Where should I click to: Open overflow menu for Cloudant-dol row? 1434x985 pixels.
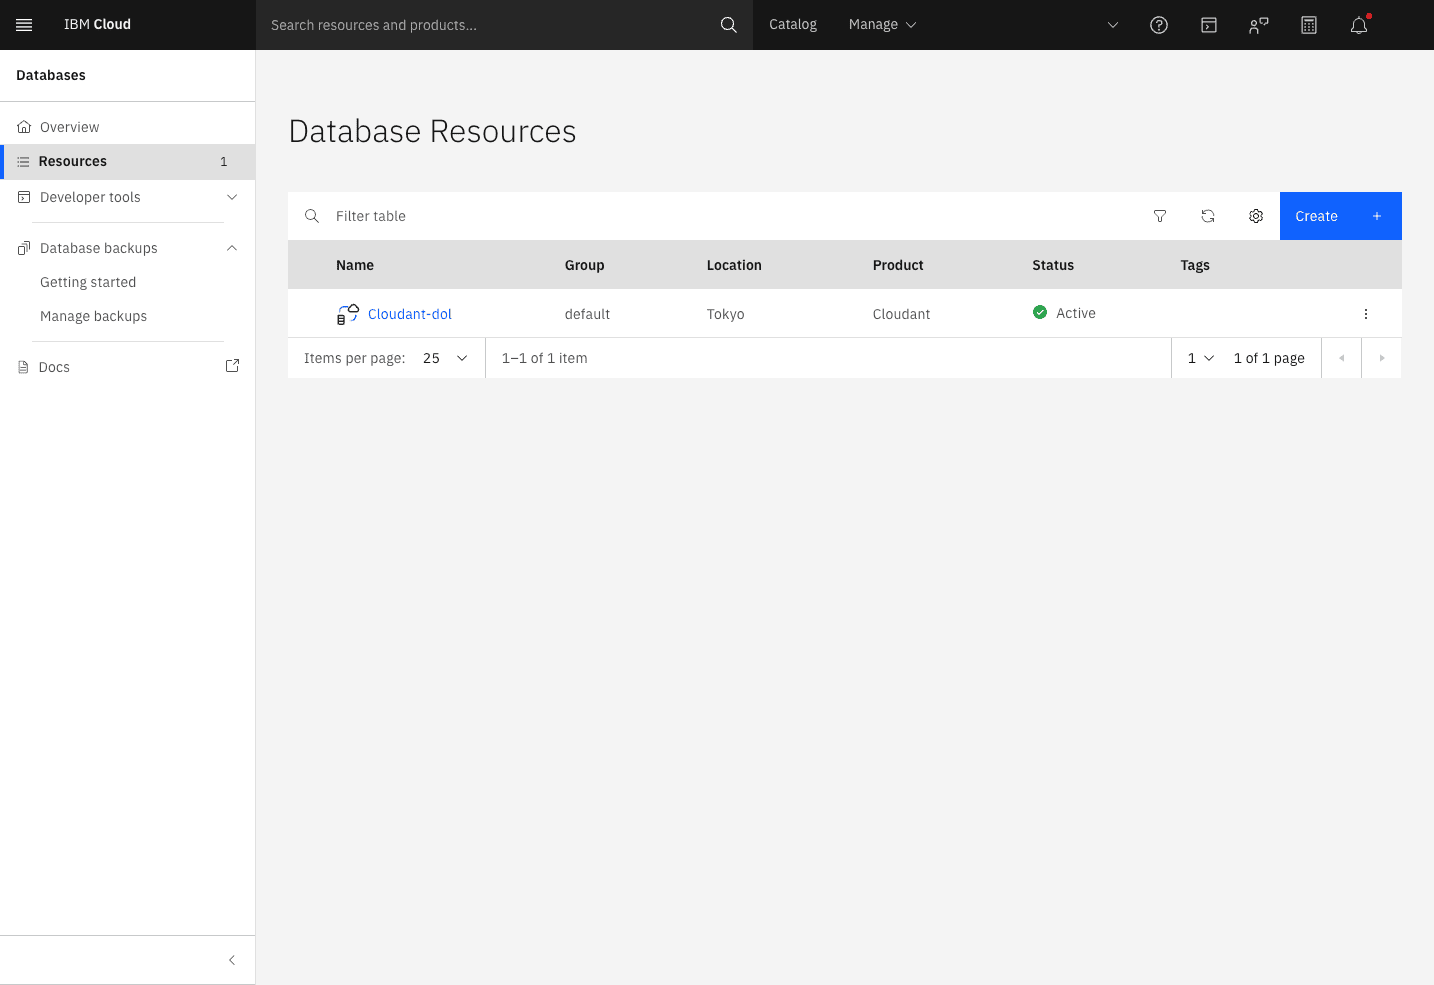click(1366, 314)
